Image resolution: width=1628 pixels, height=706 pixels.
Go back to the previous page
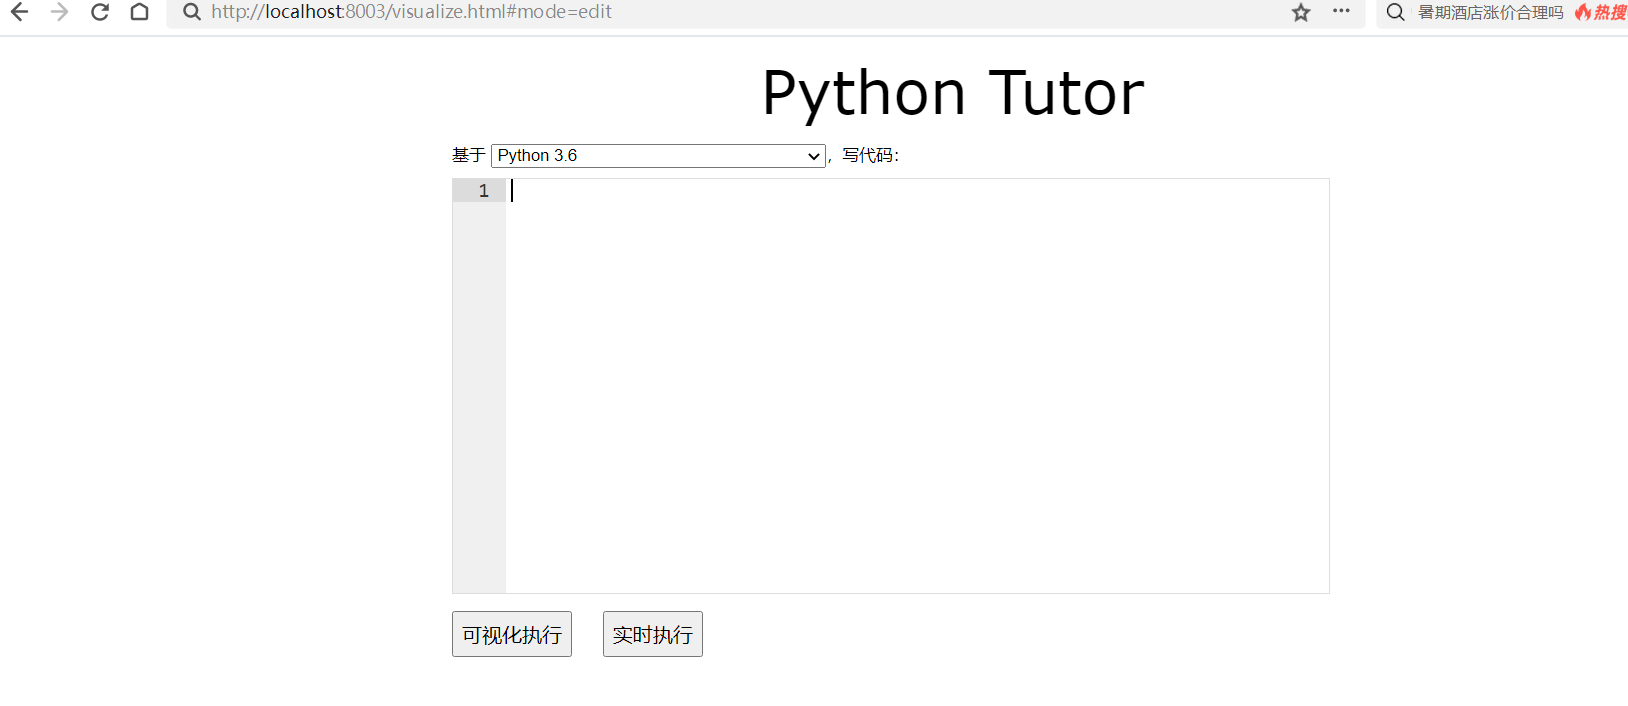pos(19,12)
